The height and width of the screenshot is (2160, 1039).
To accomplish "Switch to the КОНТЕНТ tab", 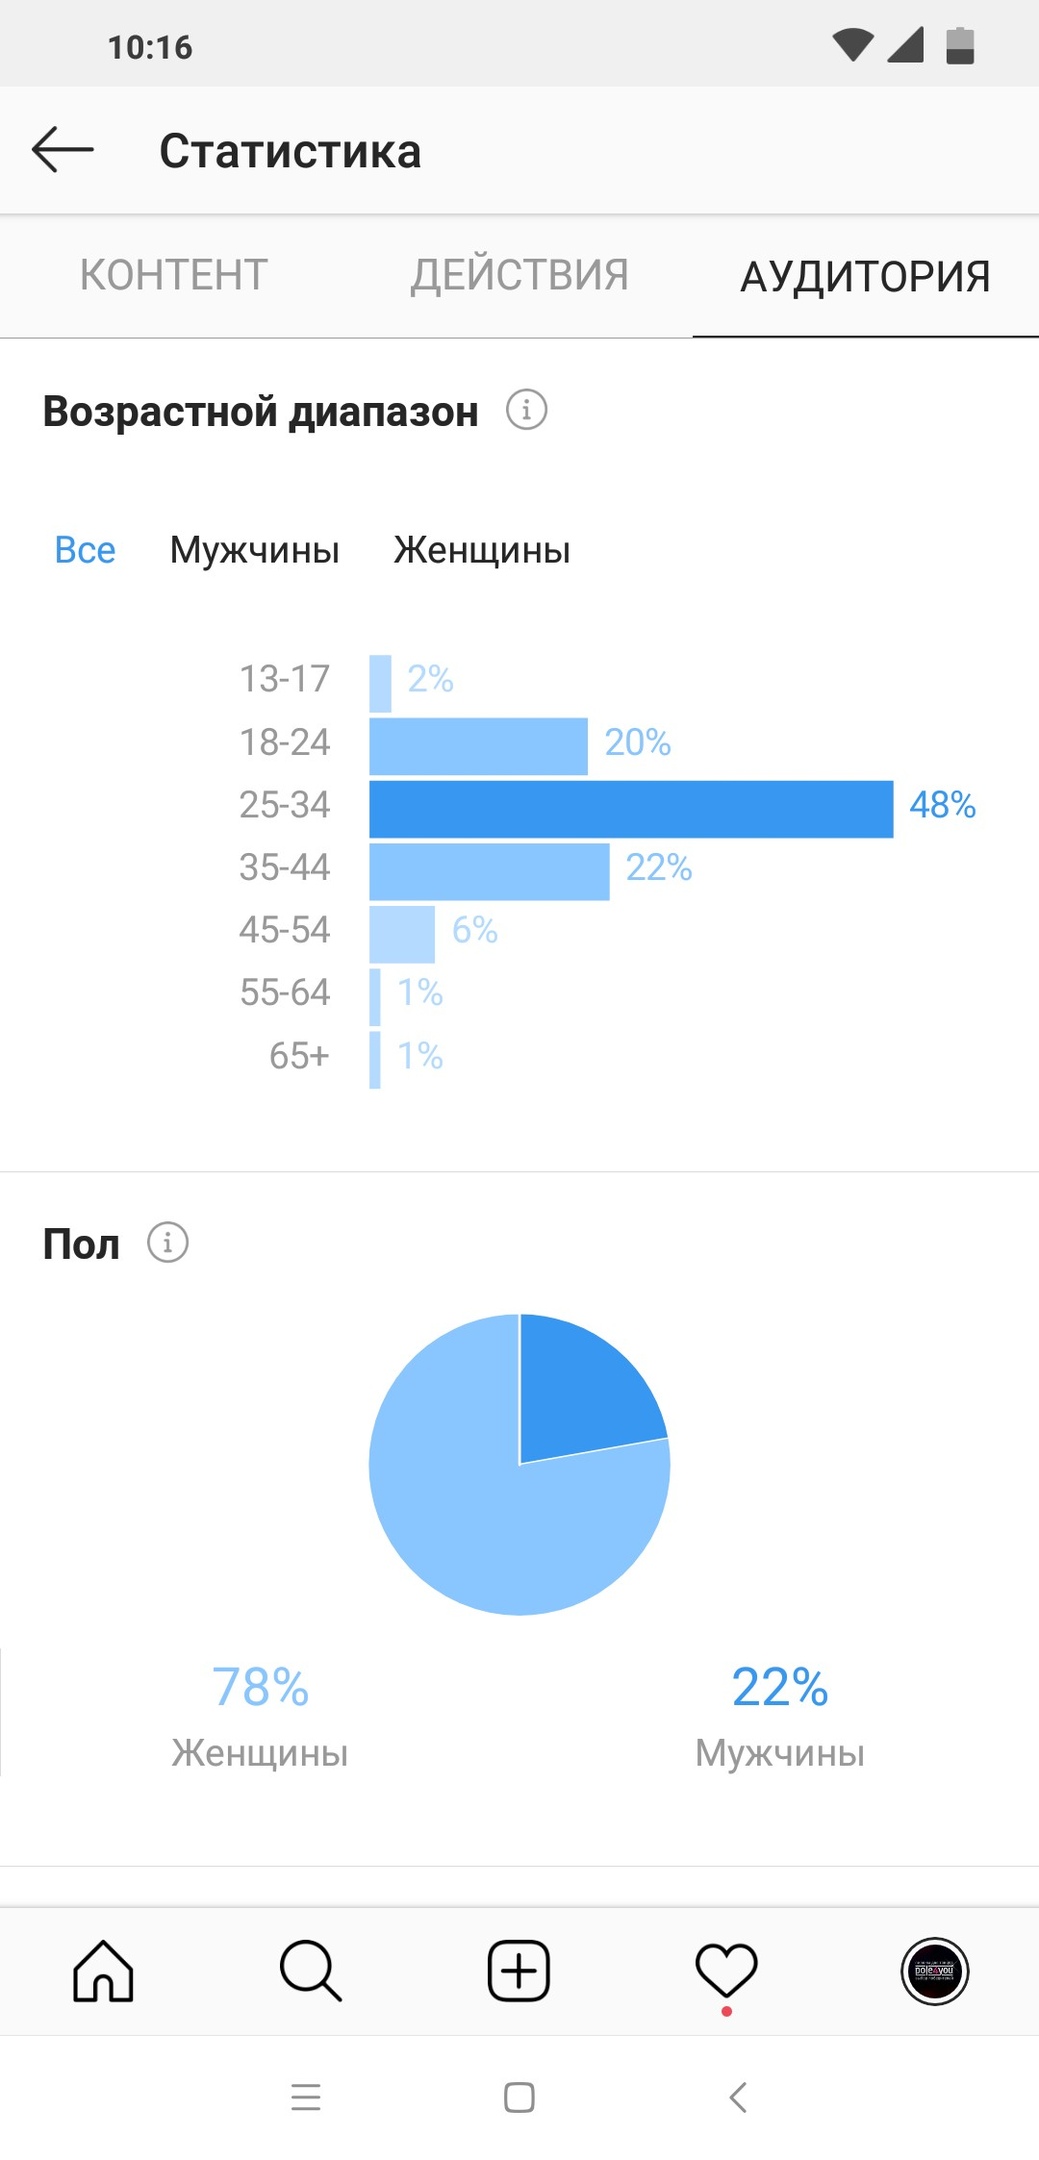I will click(x=174, y=275).
